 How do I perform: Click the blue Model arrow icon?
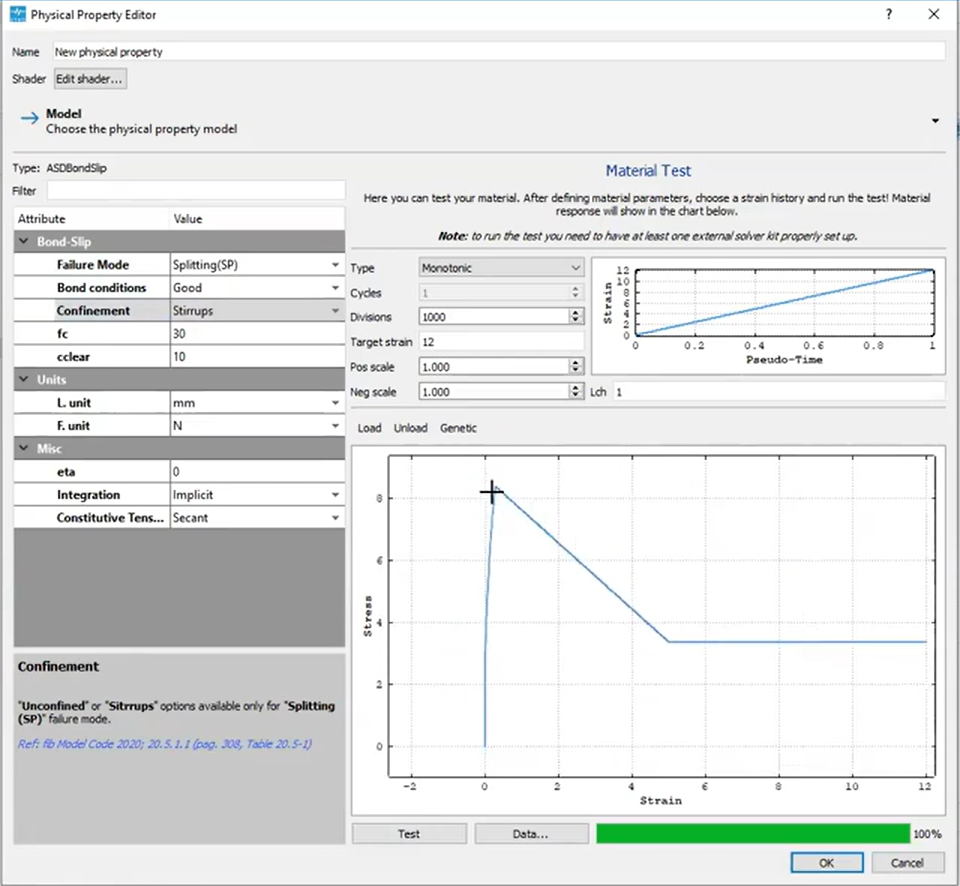pos(29,119)
